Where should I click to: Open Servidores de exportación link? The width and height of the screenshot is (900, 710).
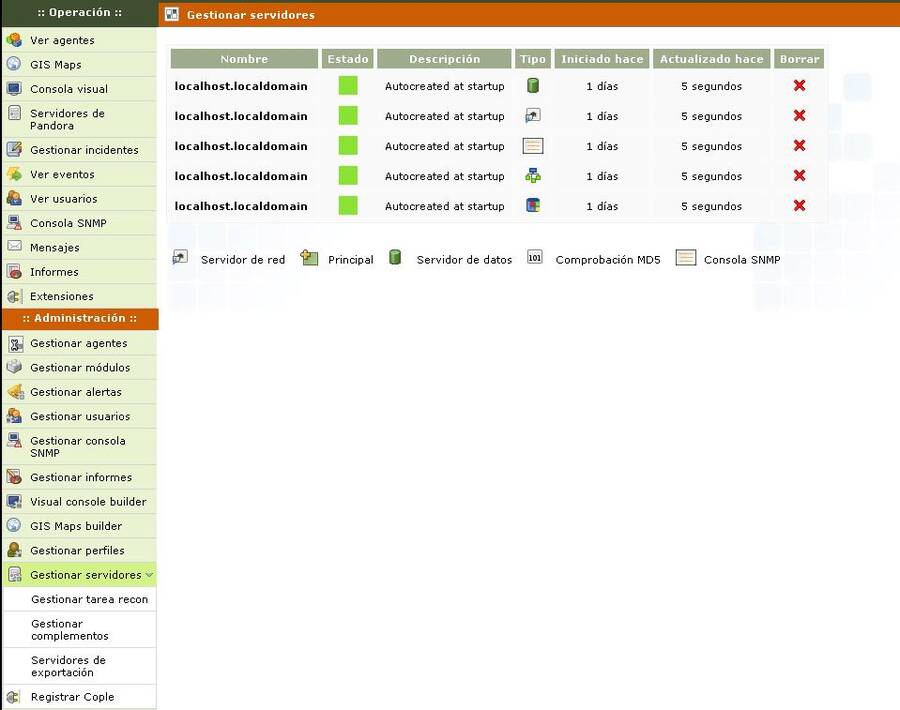click(x=68, y=666)
